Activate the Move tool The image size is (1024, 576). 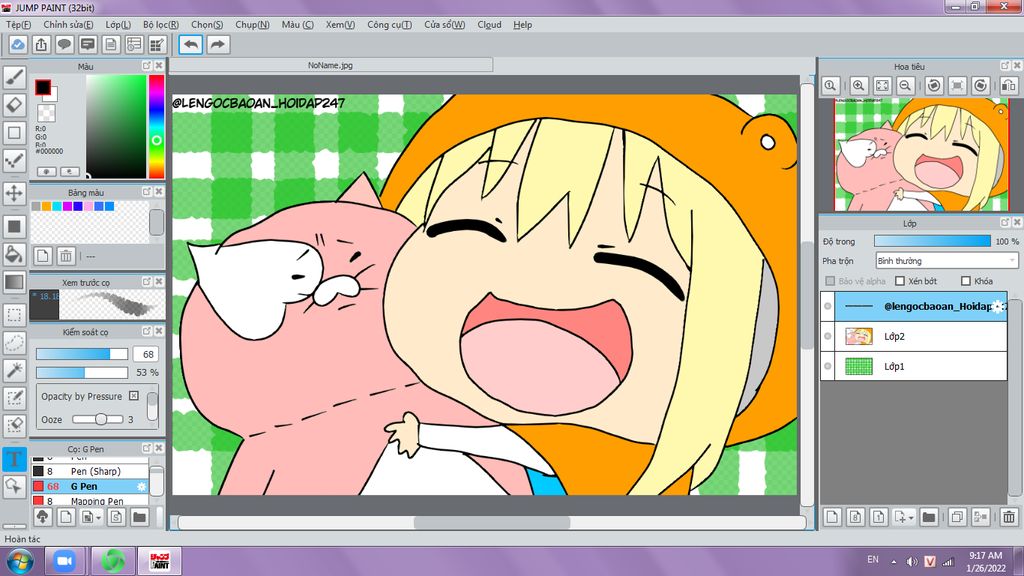(14, 193)
